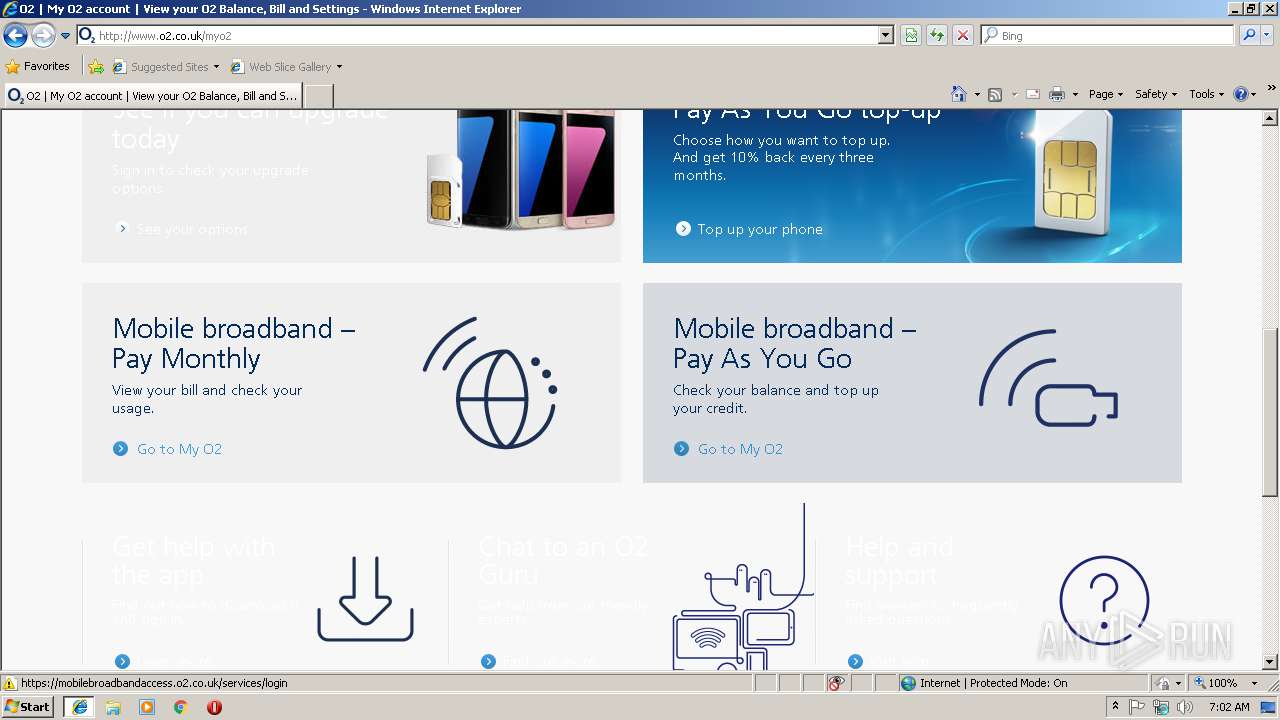Viewport: 1280px width, 720px height.
Task: Click Mobile broadband Pay Monthly heading
Action: click(234, 343)
